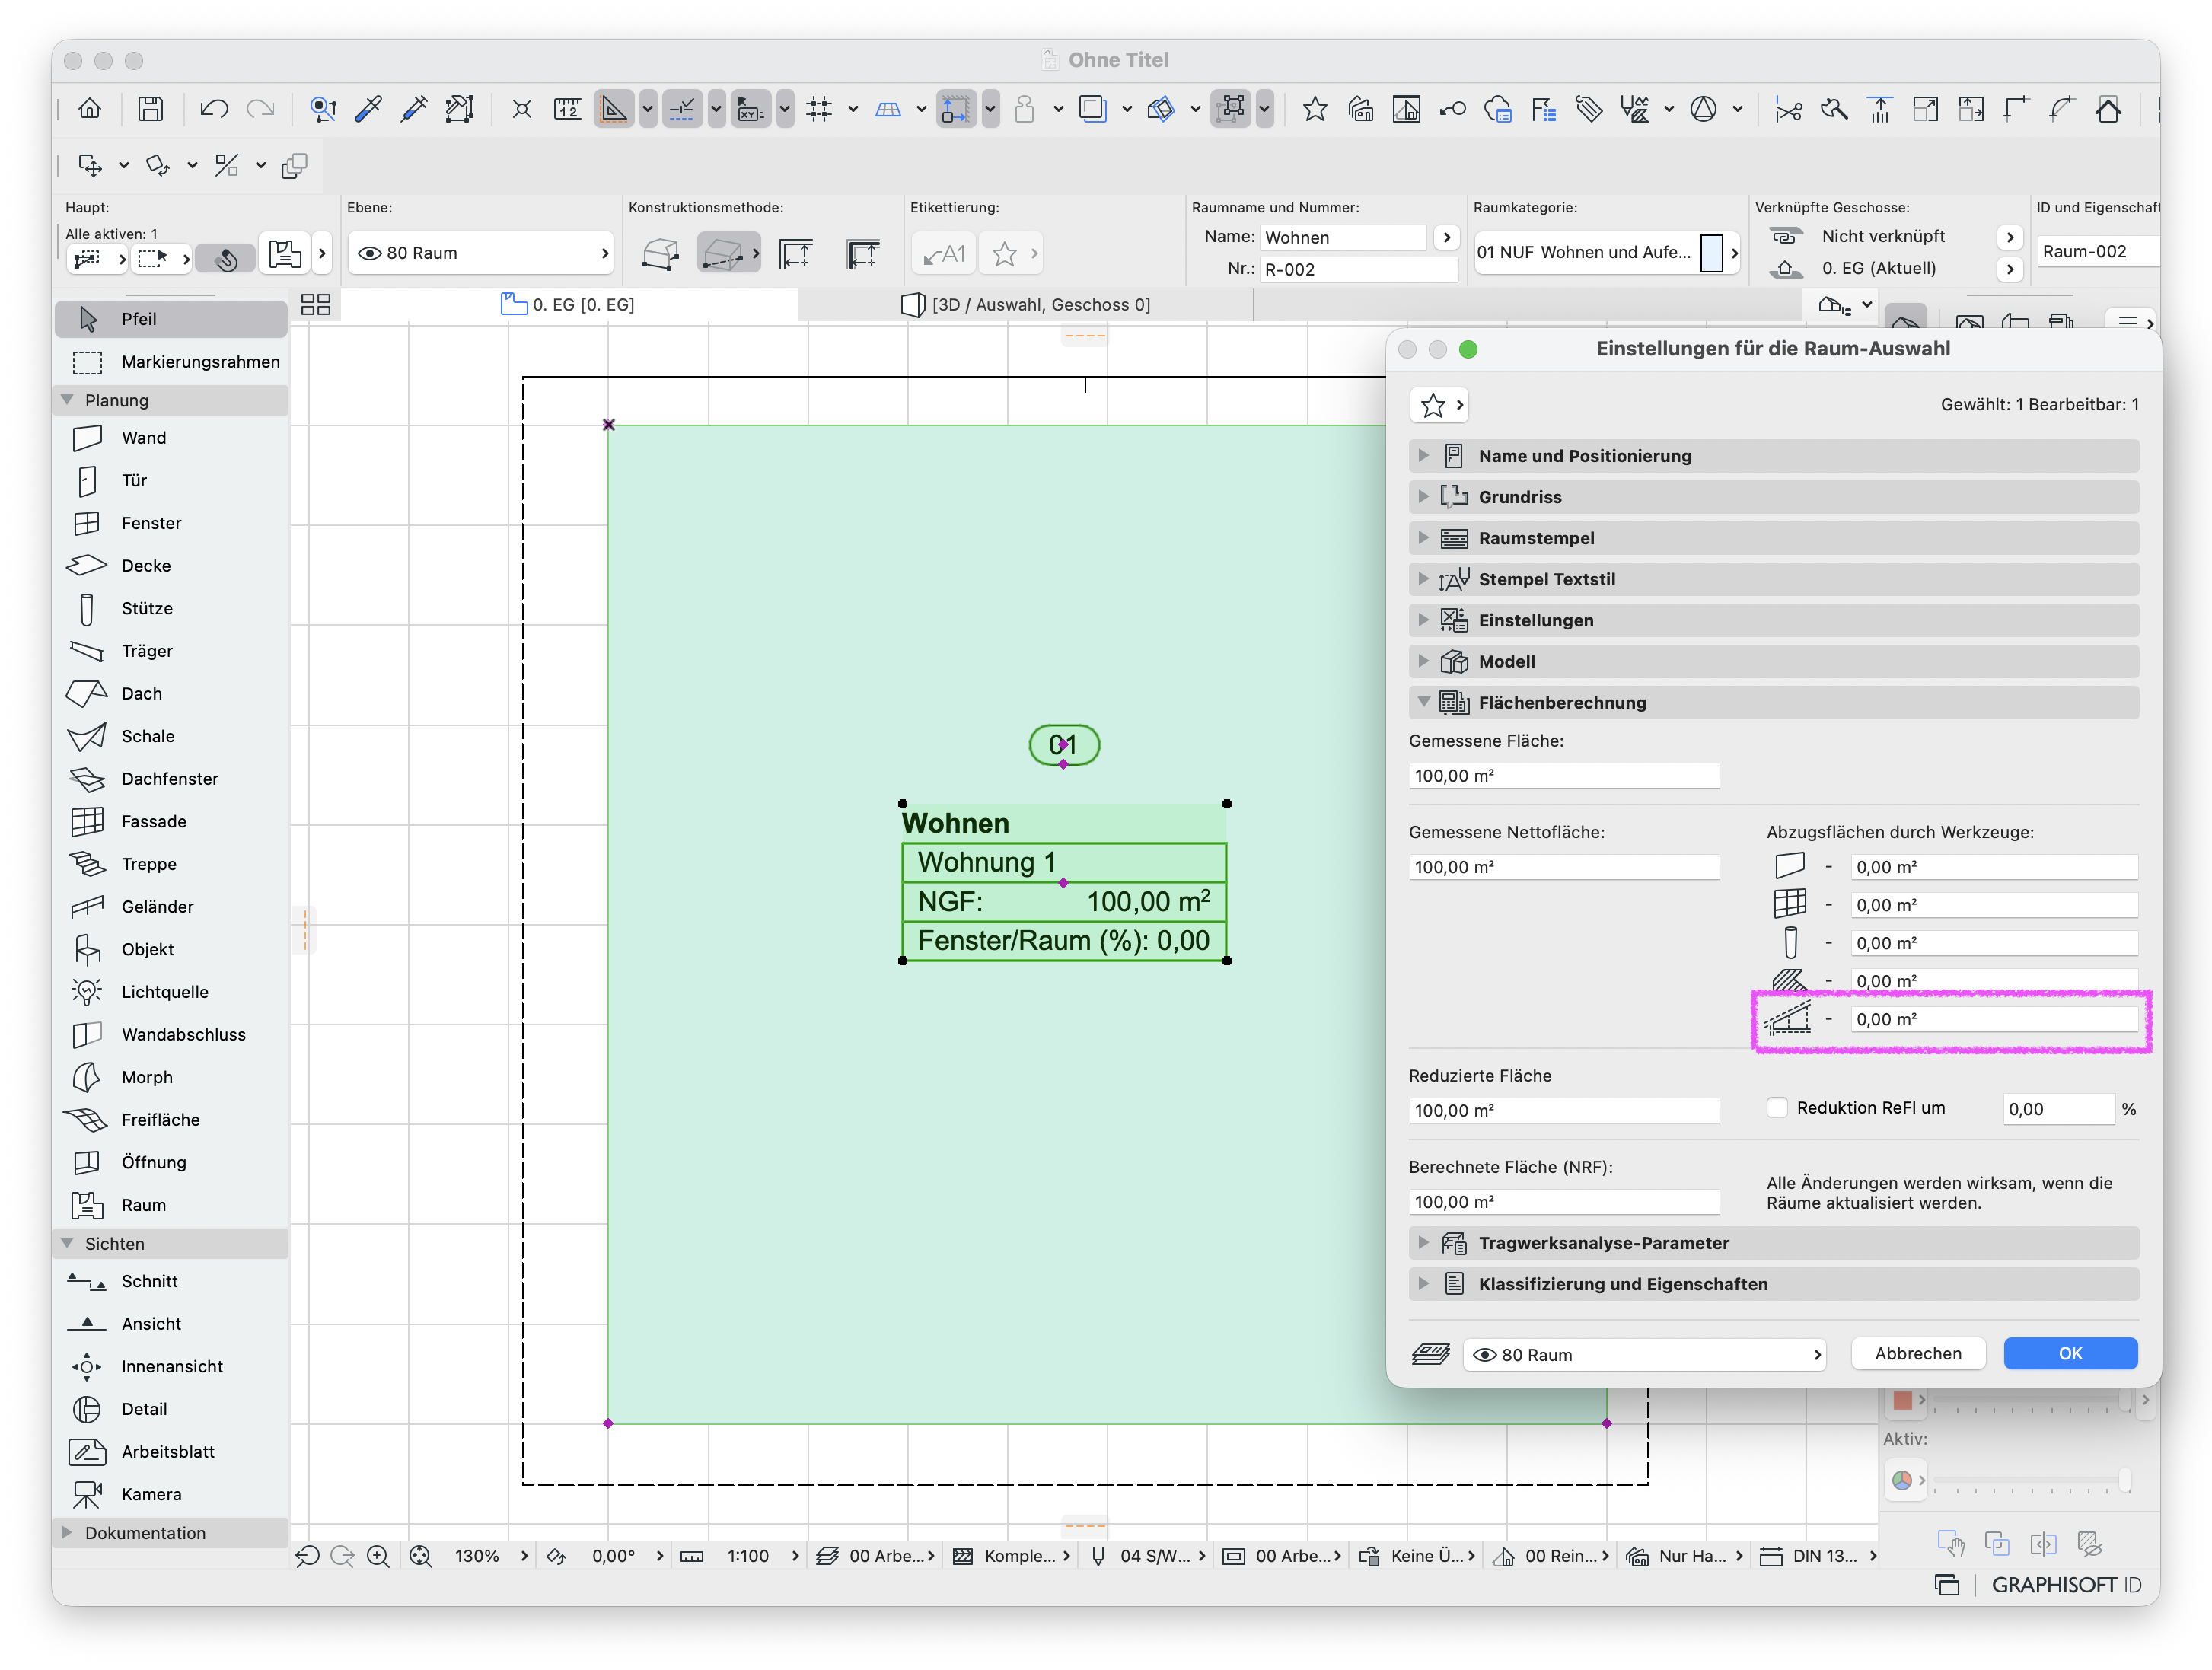Select the Wand tool in toolbox

pos(170,438)
